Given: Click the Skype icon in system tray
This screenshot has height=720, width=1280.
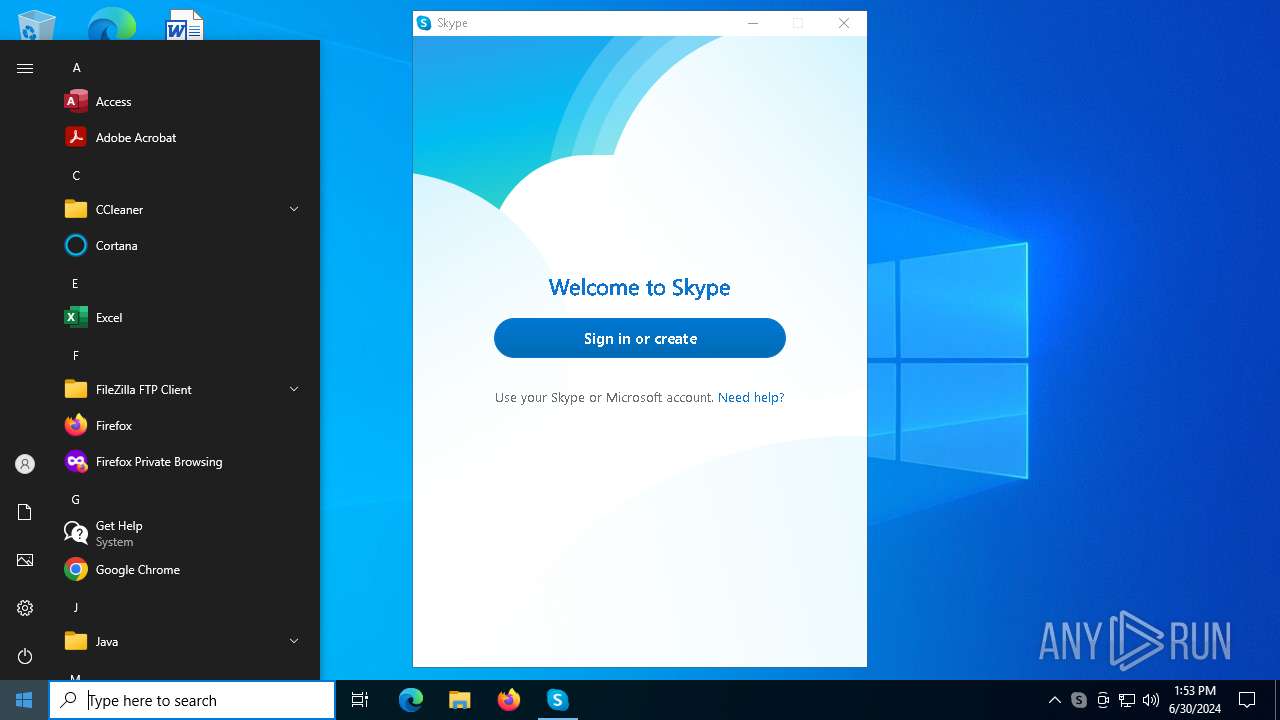Looking at the screenshot, I should click(x=1079, y=700).
